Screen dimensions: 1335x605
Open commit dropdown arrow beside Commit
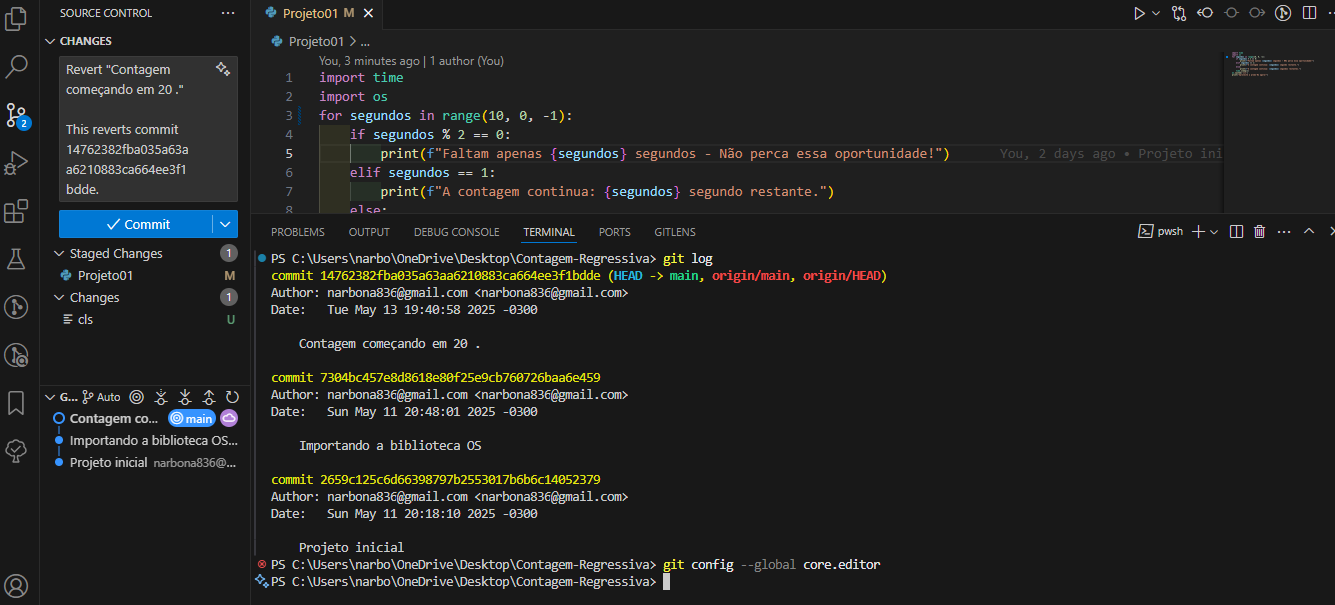coord(226,224)
